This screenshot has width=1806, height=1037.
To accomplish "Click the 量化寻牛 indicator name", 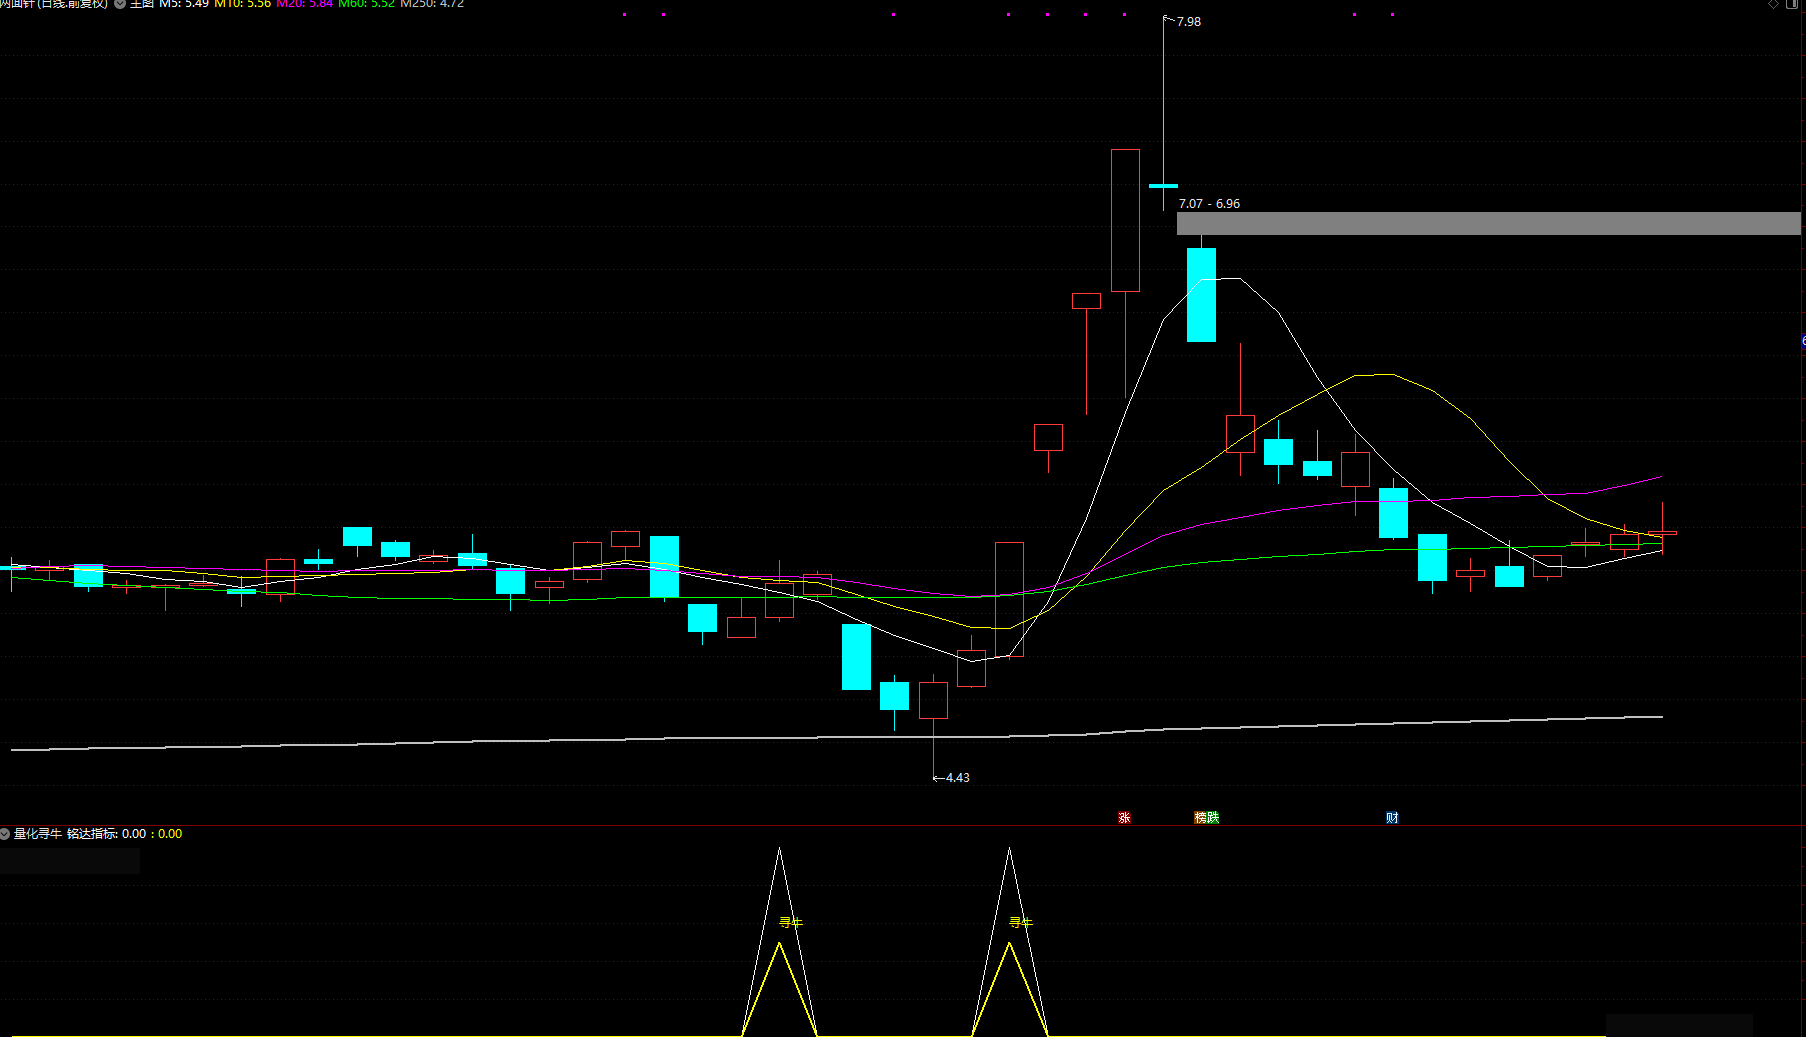I will point(38,833).
